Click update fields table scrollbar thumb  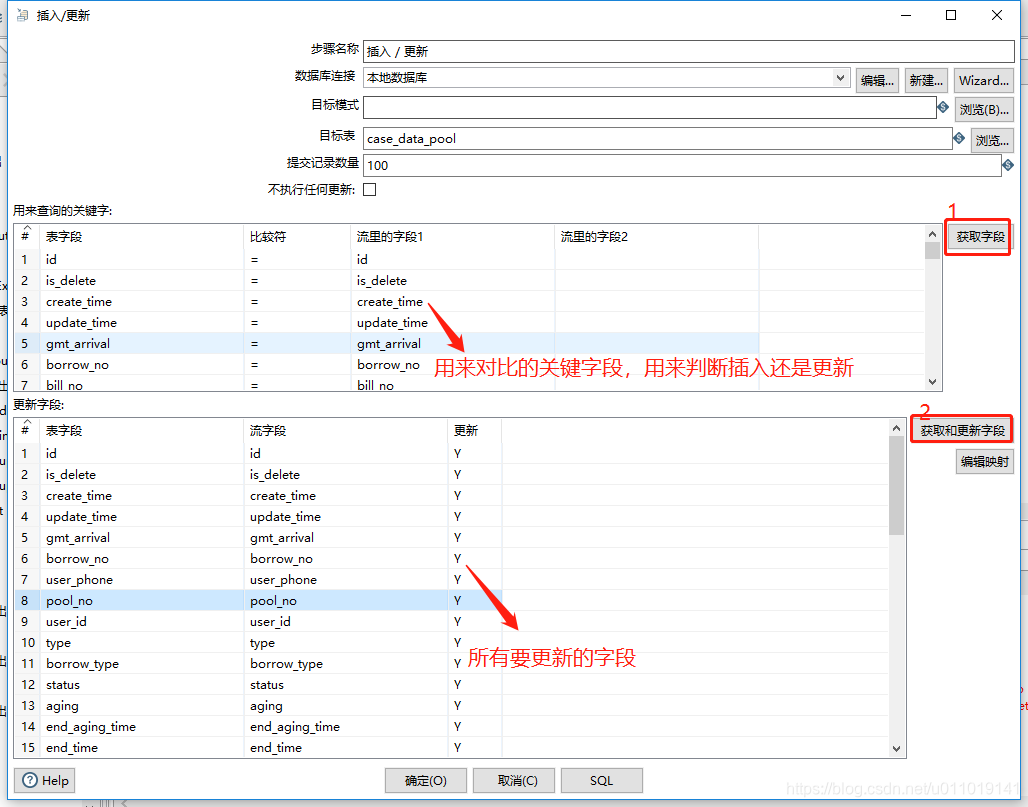pos(896,485)
